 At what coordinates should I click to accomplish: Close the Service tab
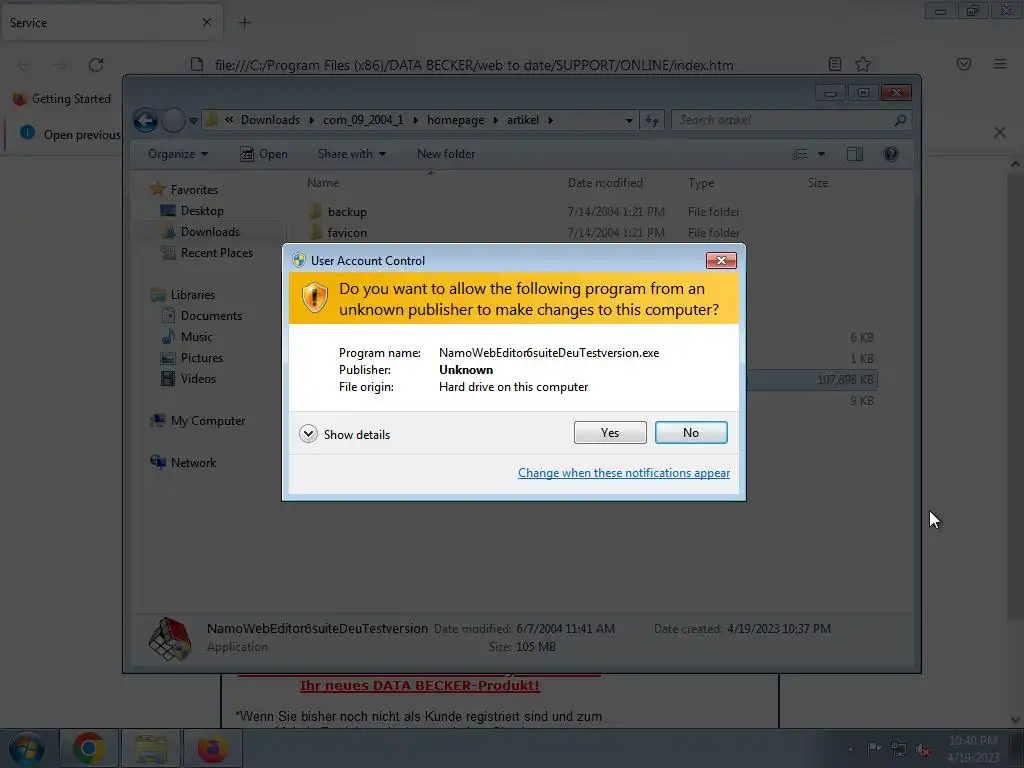[x=206, y=22]
